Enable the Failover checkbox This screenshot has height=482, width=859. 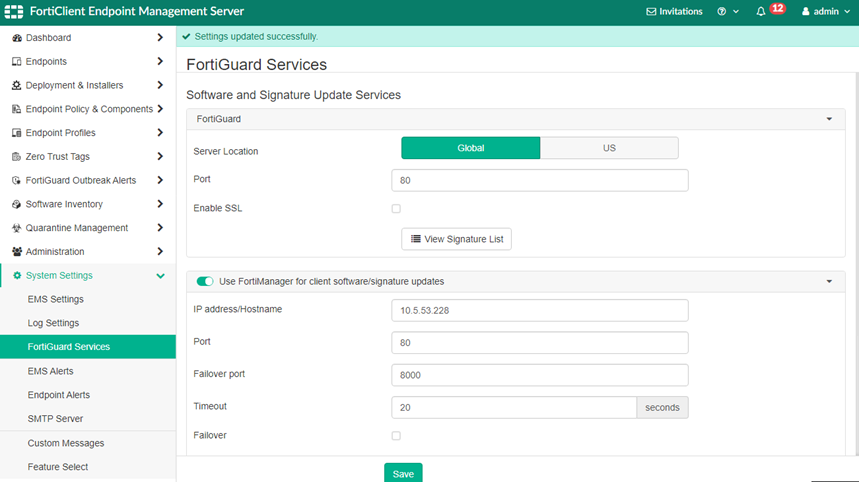(396, 436)
